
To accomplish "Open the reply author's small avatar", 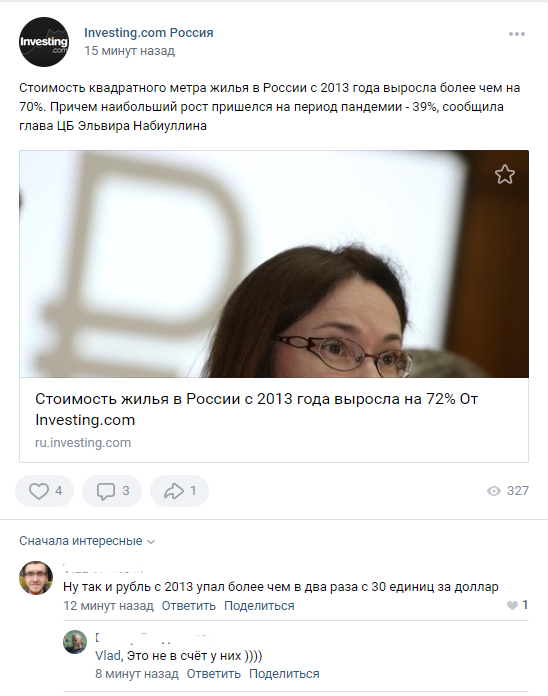I will click(x=75, y=642).
